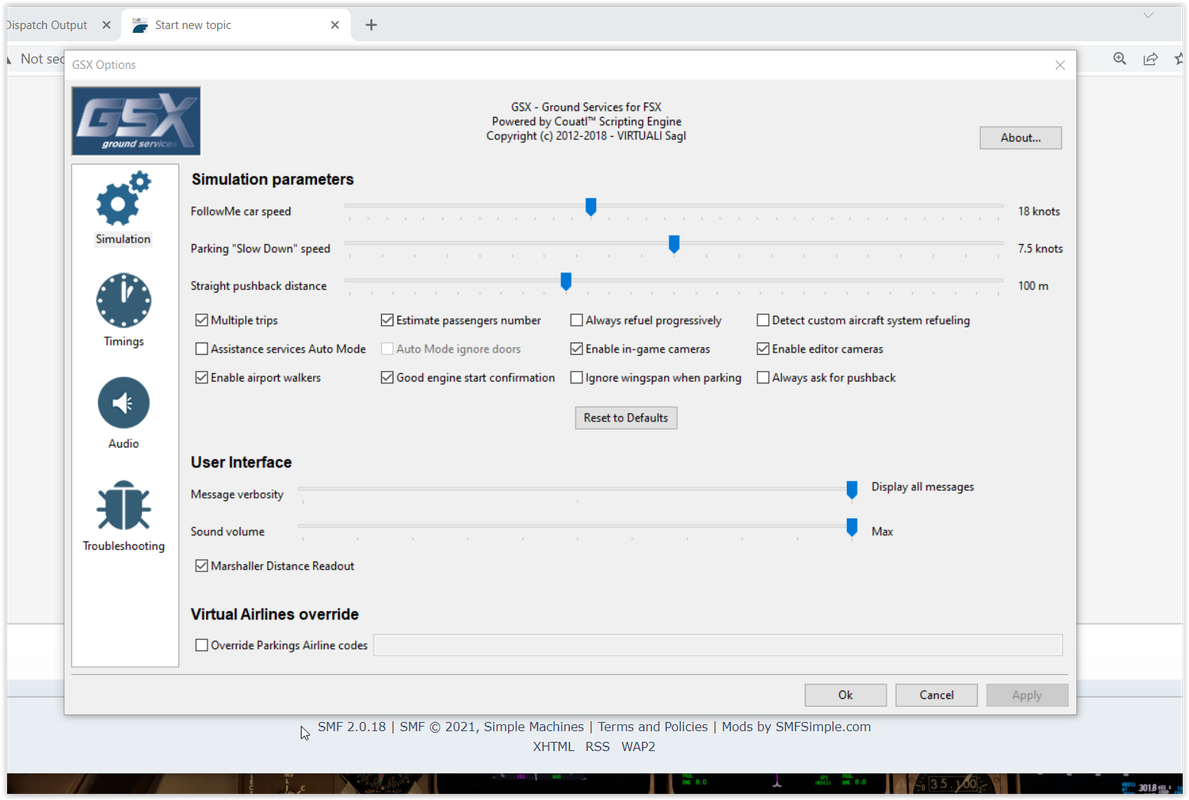The height and width of the screenshot is (800, 1189).
Task: Toggle Good engine start confirmation
Action: (387, 378)
